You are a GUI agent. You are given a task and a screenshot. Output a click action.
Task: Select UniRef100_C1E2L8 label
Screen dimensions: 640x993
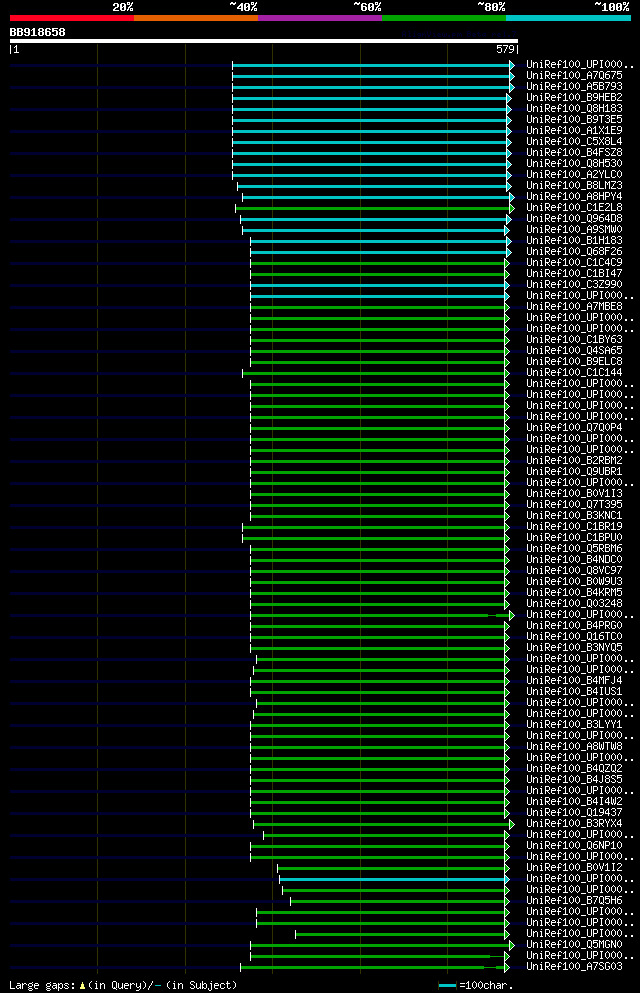[574, 208]
